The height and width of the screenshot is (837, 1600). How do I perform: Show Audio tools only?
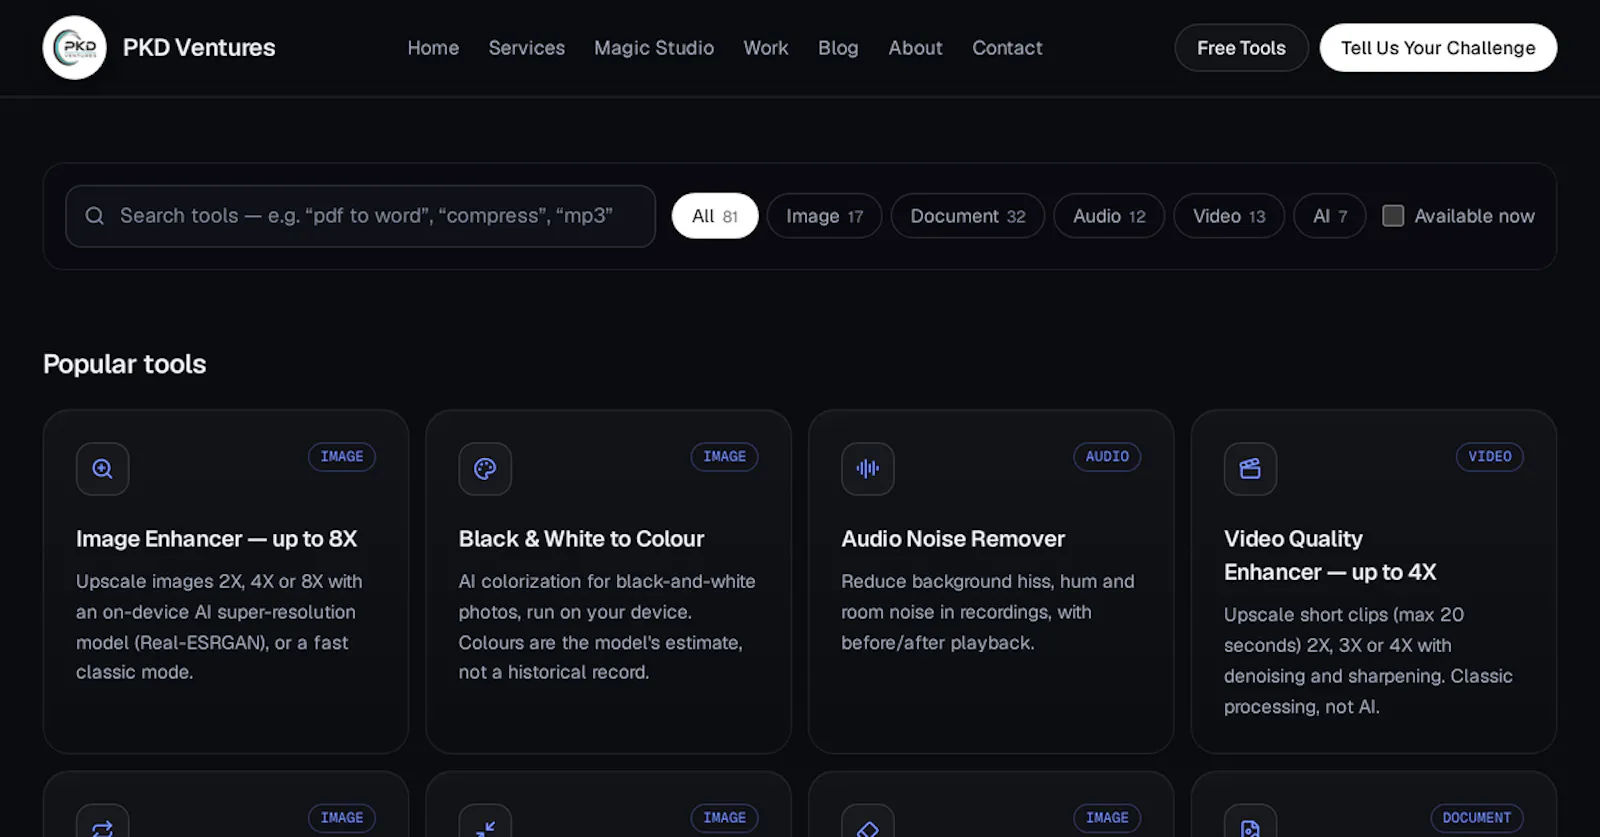click(1109, 216)
